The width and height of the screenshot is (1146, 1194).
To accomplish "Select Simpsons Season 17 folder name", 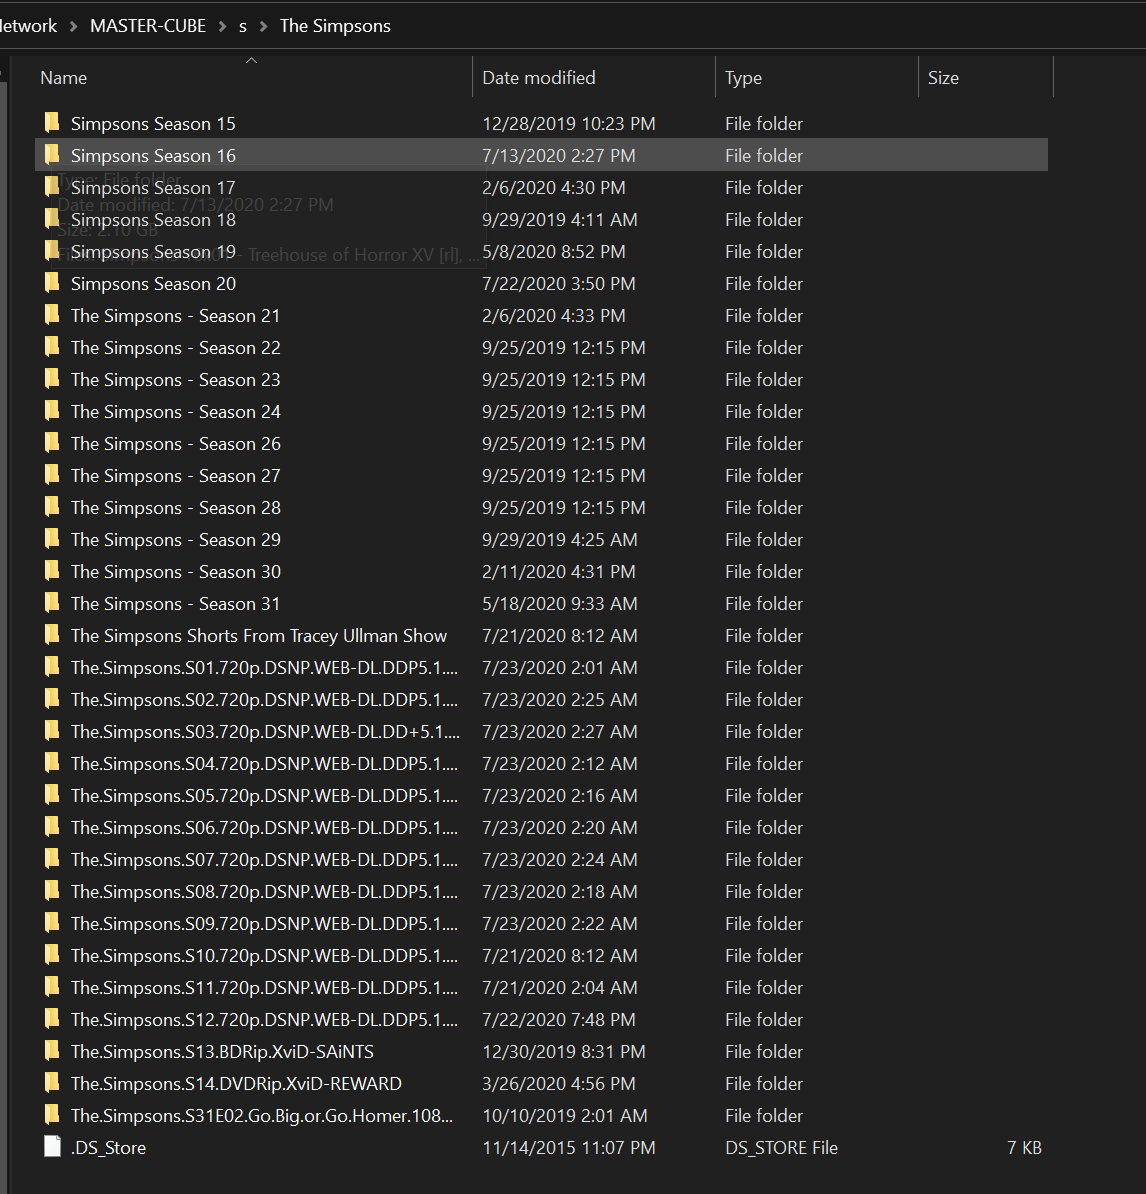I will 153,187.
